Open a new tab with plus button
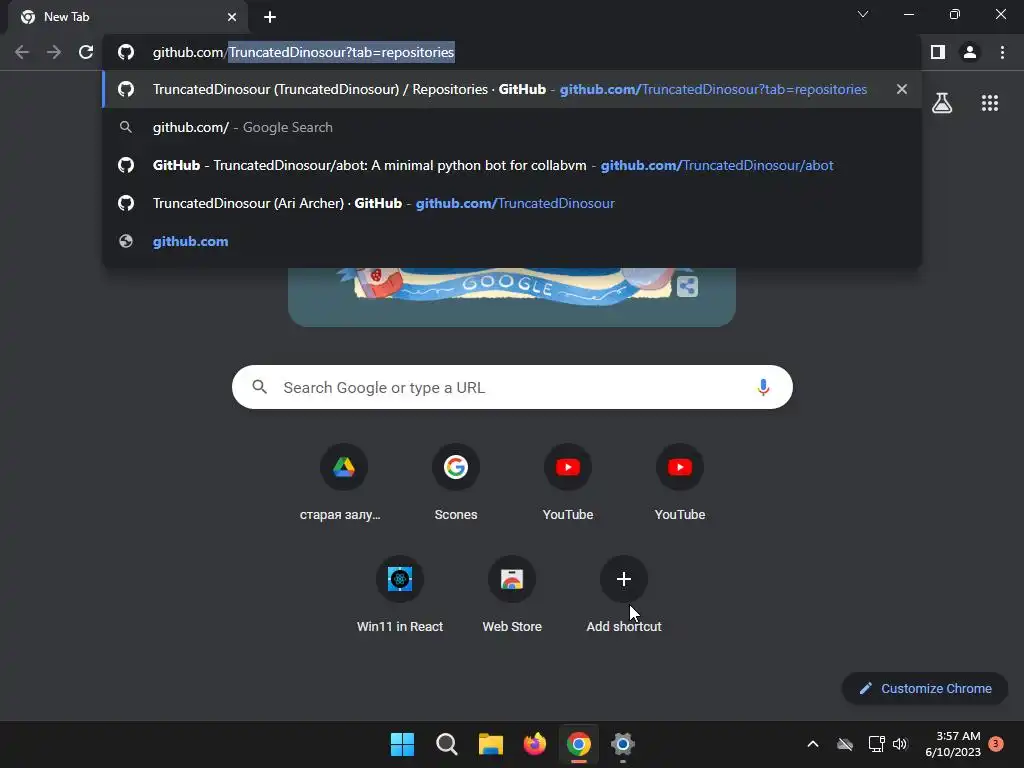Image resolution: width=1024 pixels, height=768 pixels. point(270,17)
